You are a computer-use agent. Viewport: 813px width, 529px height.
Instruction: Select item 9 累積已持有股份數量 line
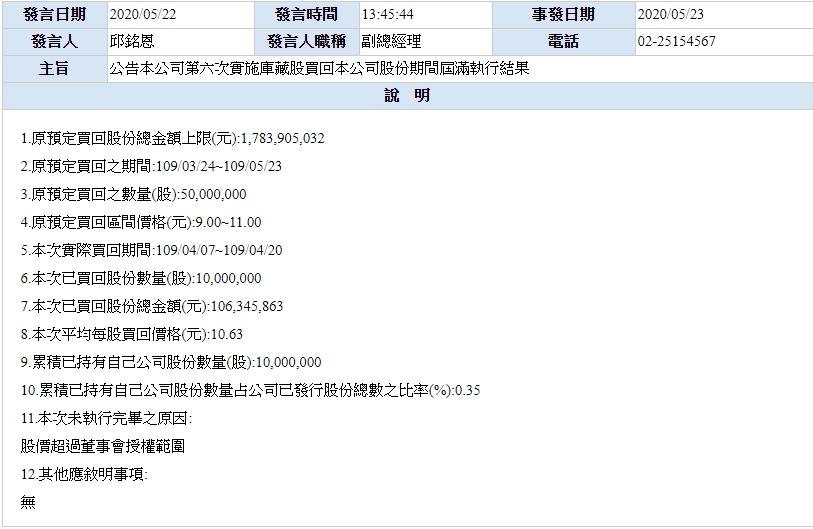pos(171,363)
